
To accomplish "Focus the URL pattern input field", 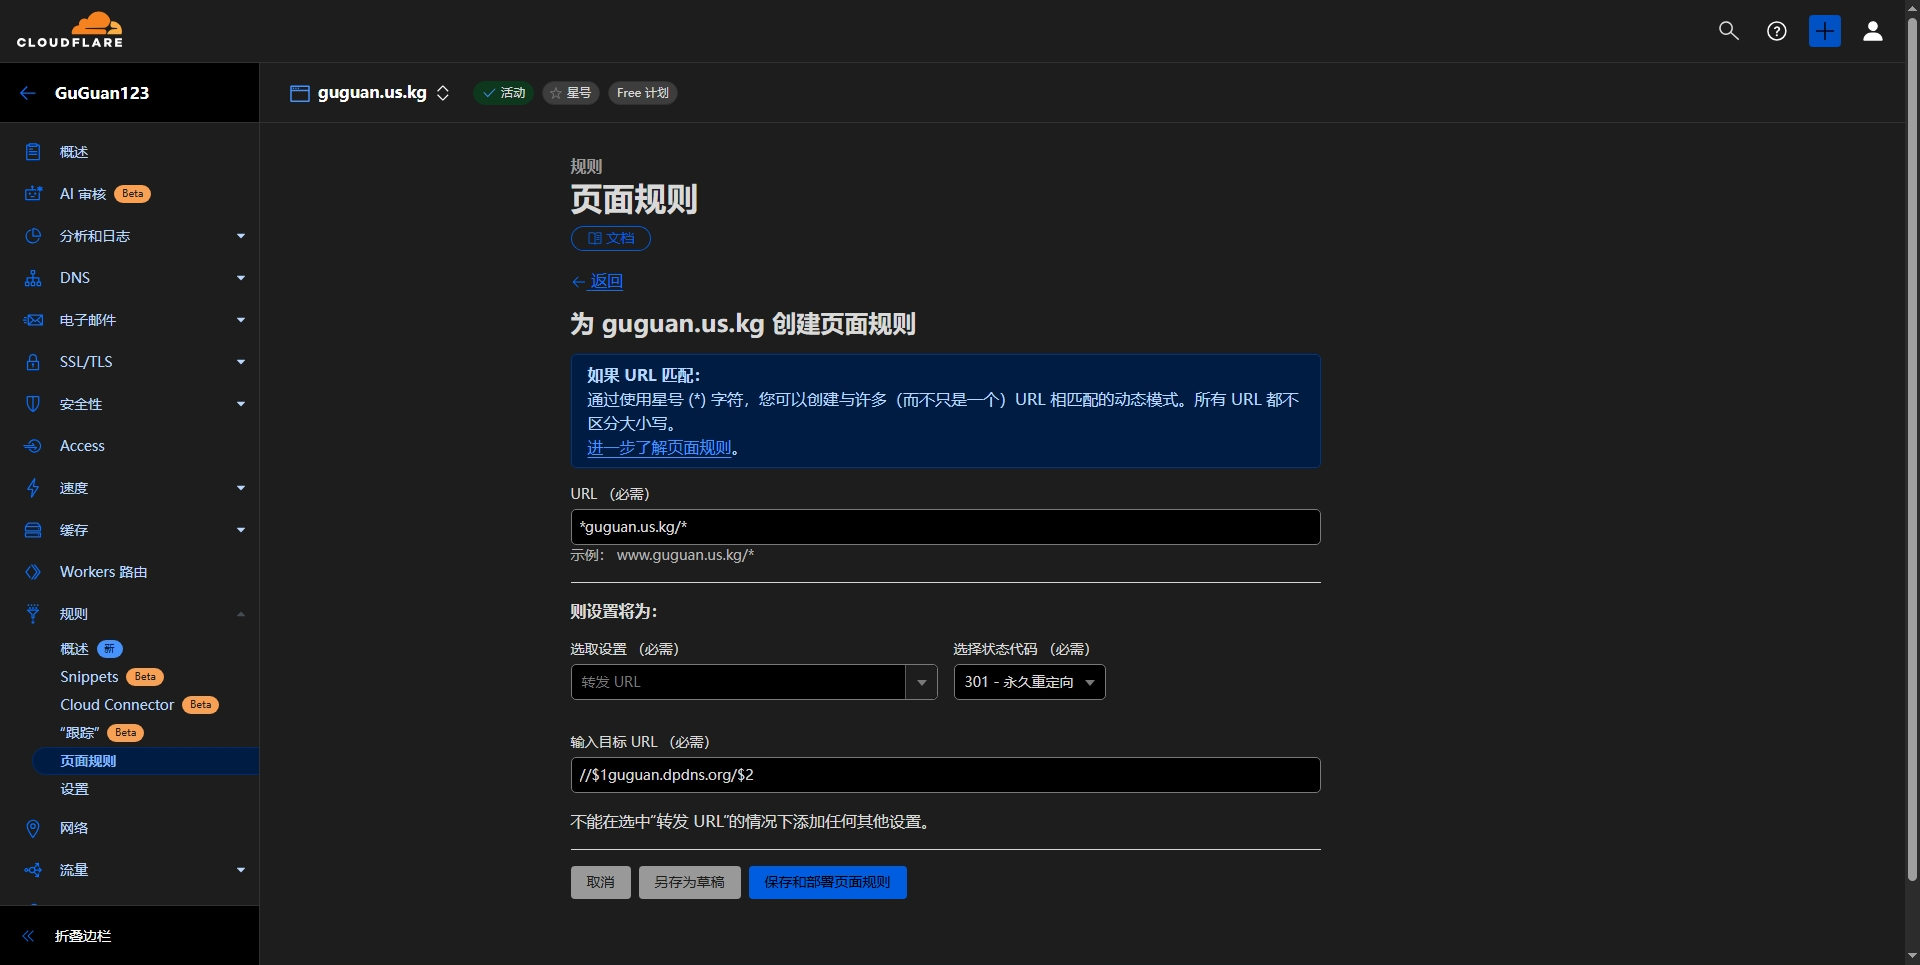I will 946,527.
